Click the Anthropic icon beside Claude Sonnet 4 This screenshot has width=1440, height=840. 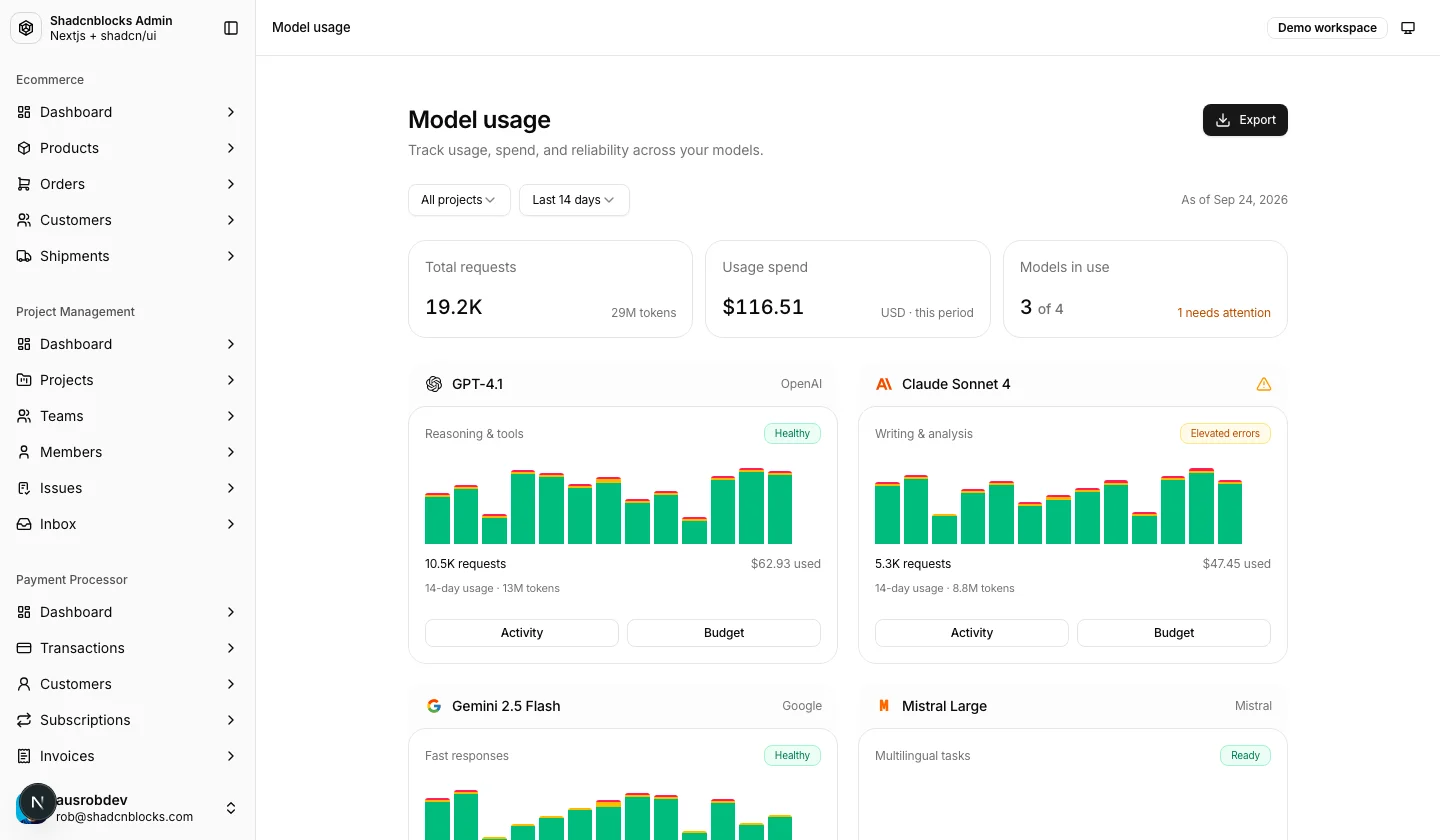pos(884,384)
